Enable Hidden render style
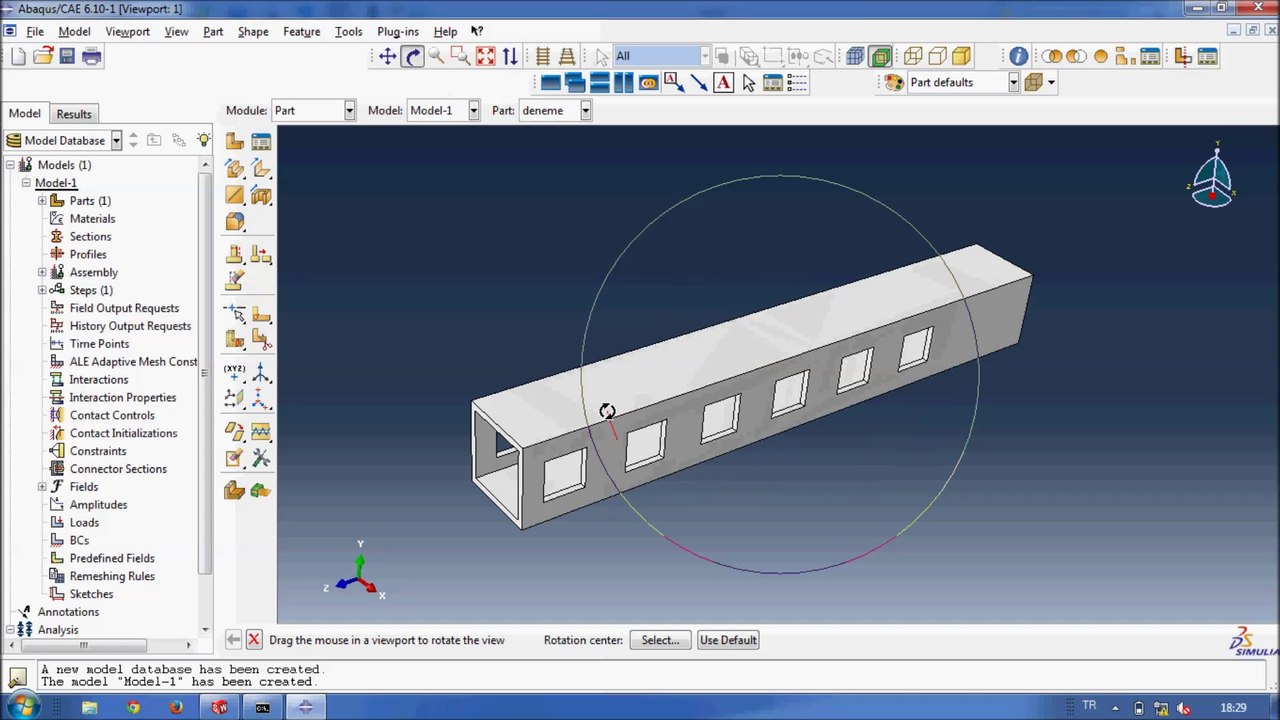Image resolution: width=1280 pixels, height=720 pixels. point(937,56)
